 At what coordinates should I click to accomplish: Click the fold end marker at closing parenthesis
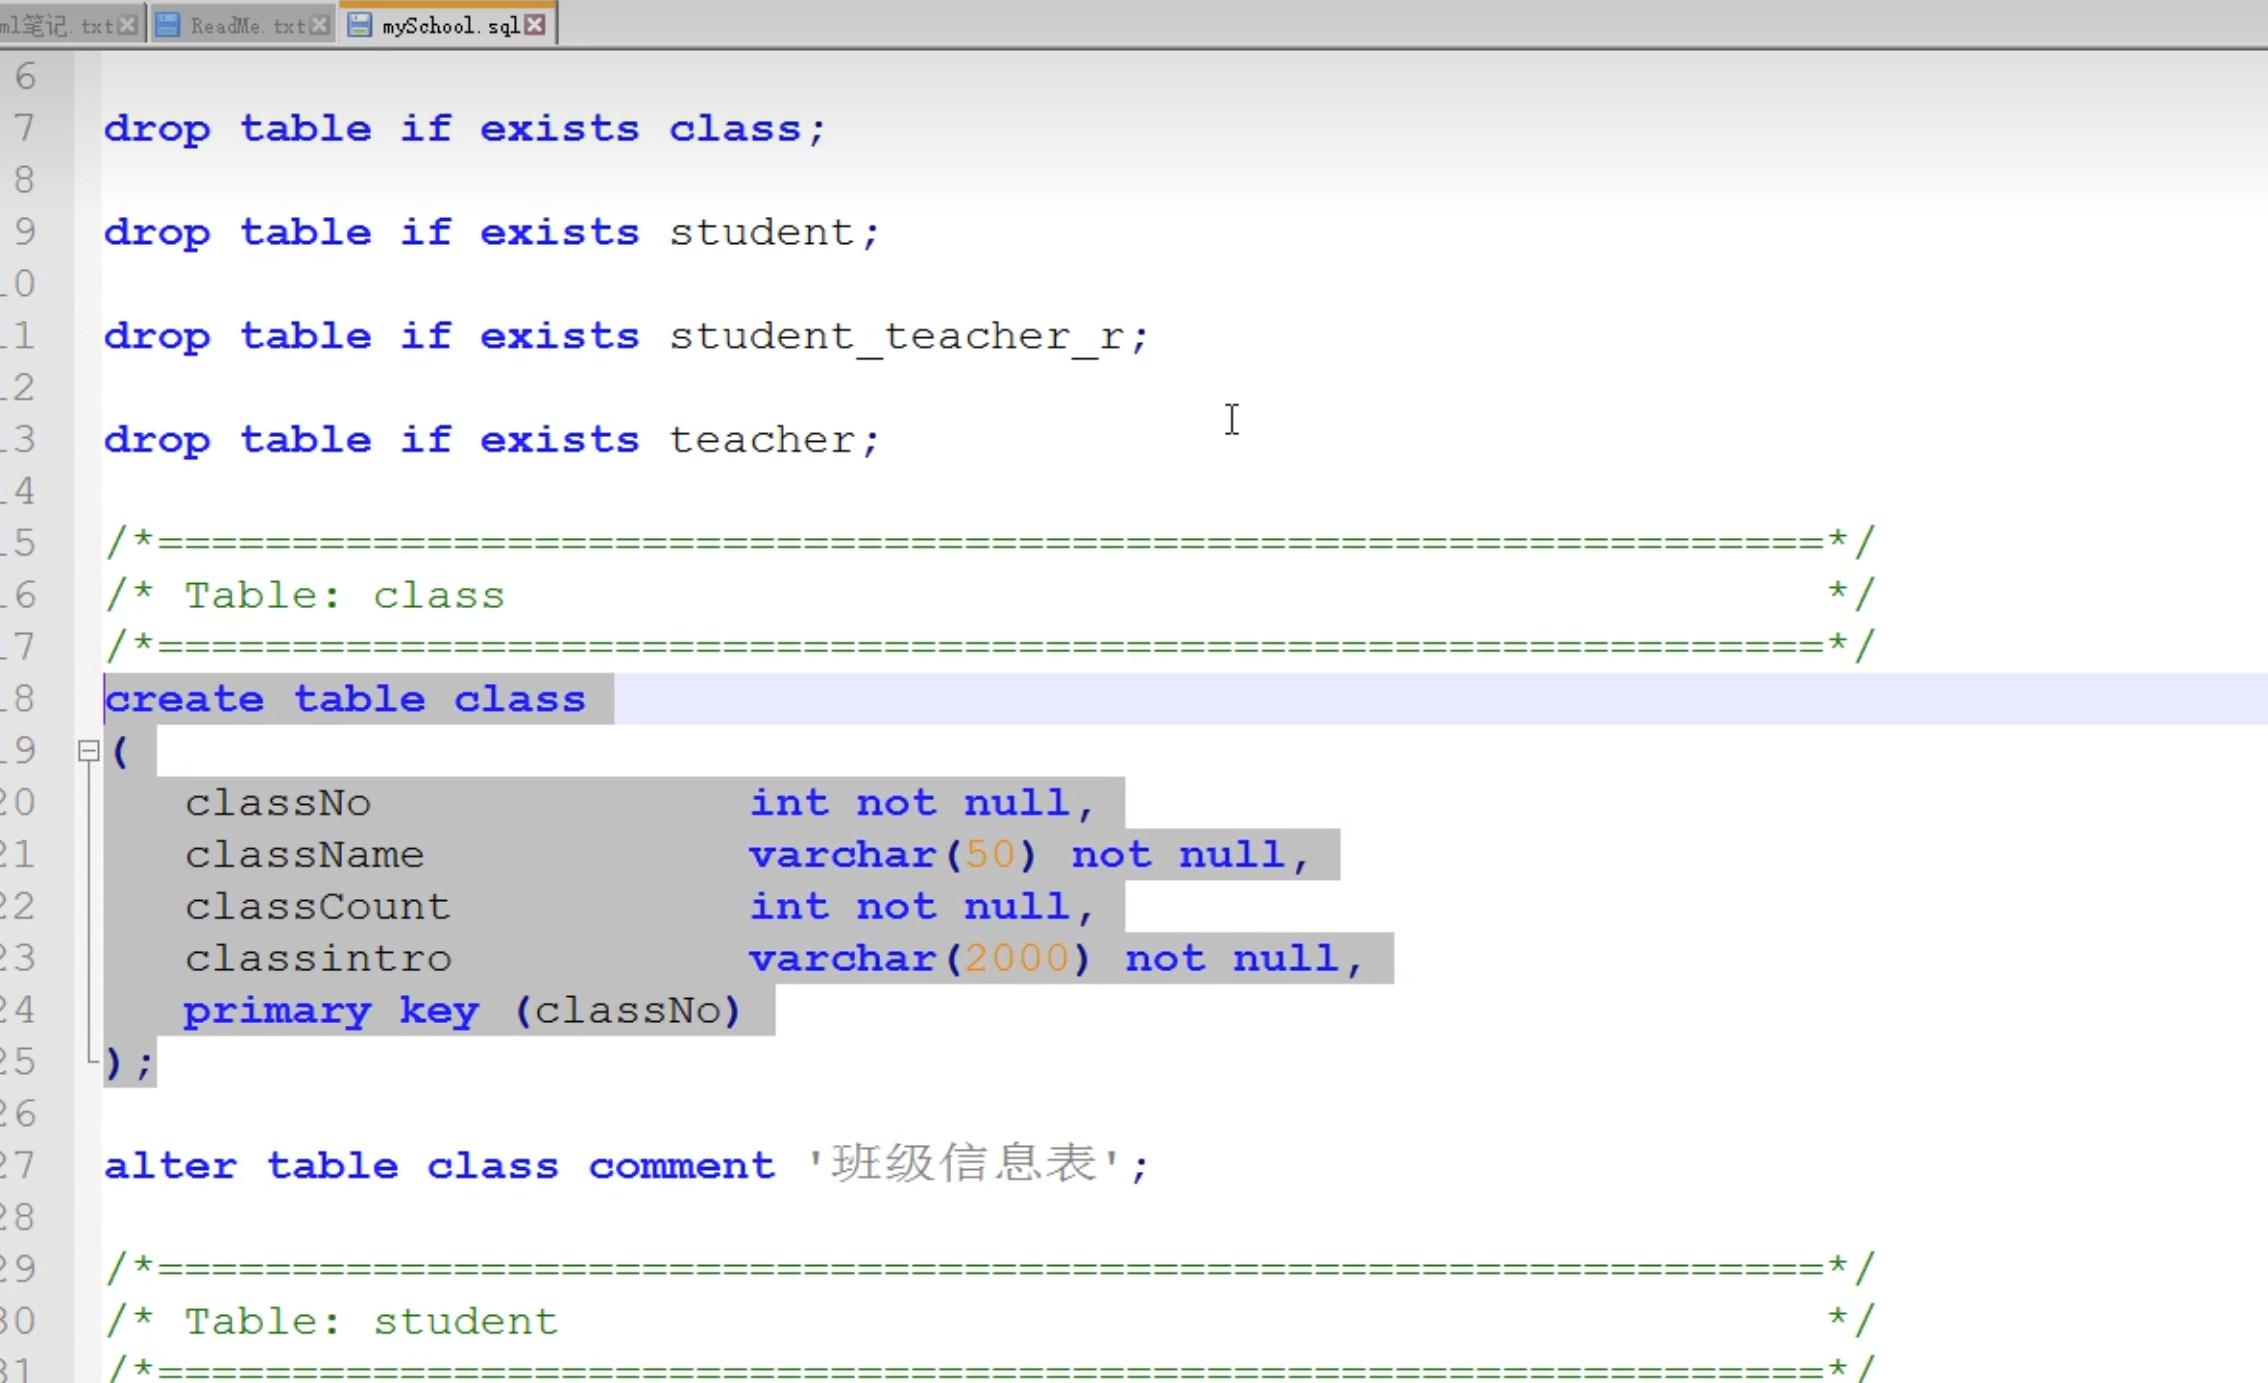pyautogui.click(x=90, y=1061)
